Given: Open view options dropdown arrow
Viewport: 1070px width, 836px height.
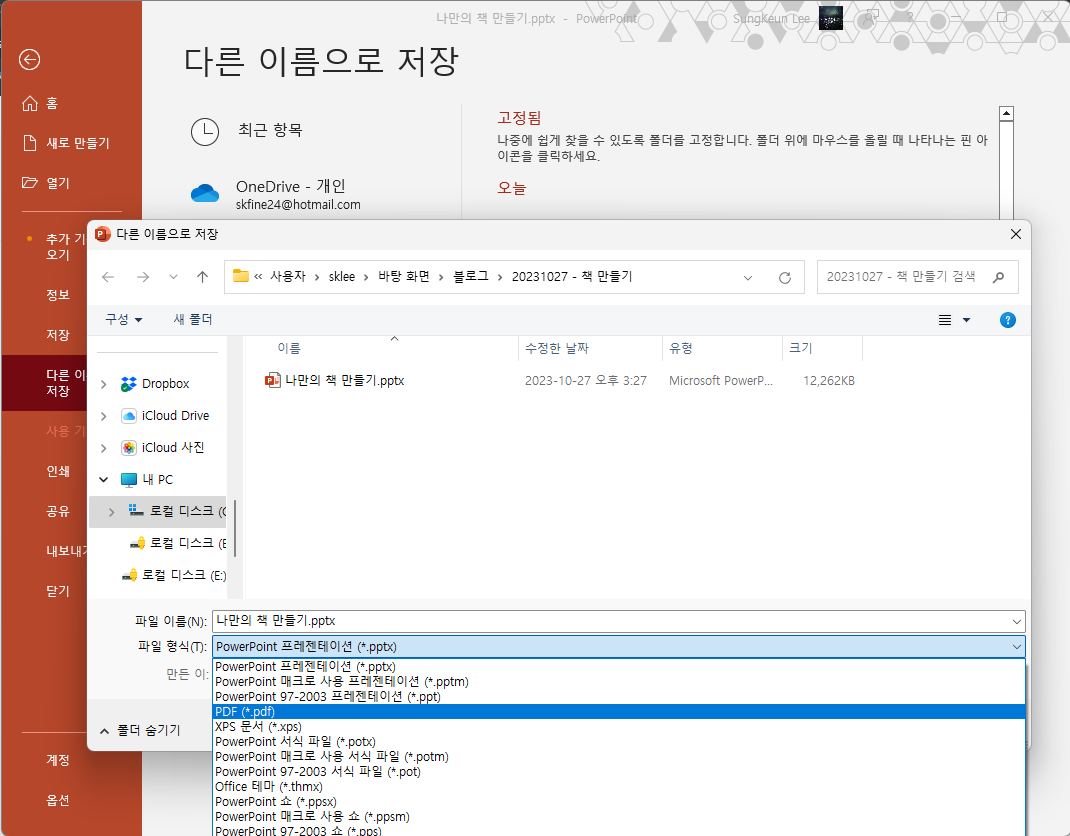Looking at the screenshot, I should click(x=966, y=320).
